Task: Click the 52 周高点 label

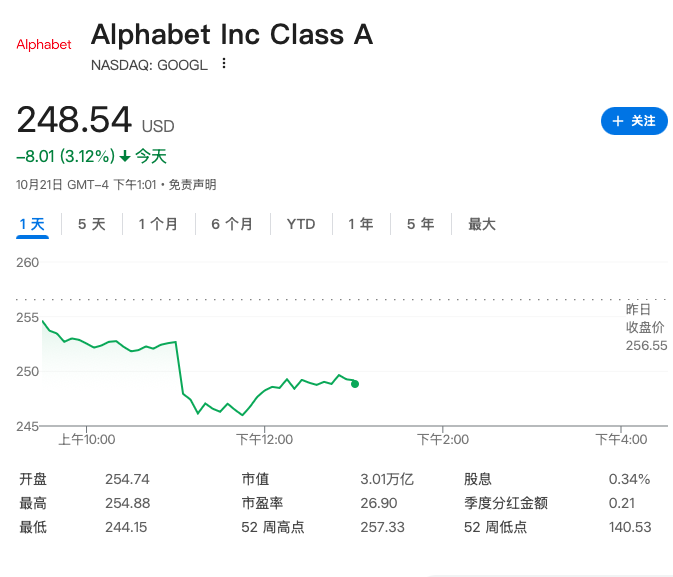Action: 273,527
